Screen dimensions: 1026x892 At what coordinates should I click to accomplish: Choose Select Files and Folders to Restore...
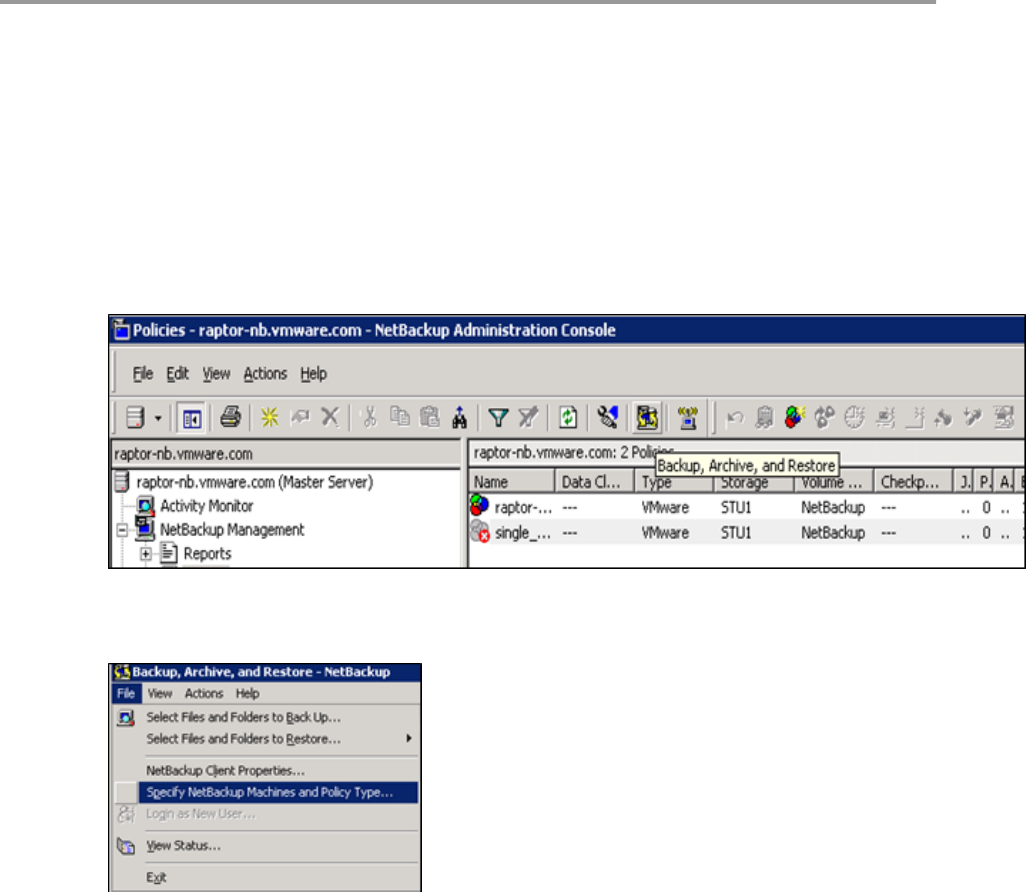coord(266,739)
